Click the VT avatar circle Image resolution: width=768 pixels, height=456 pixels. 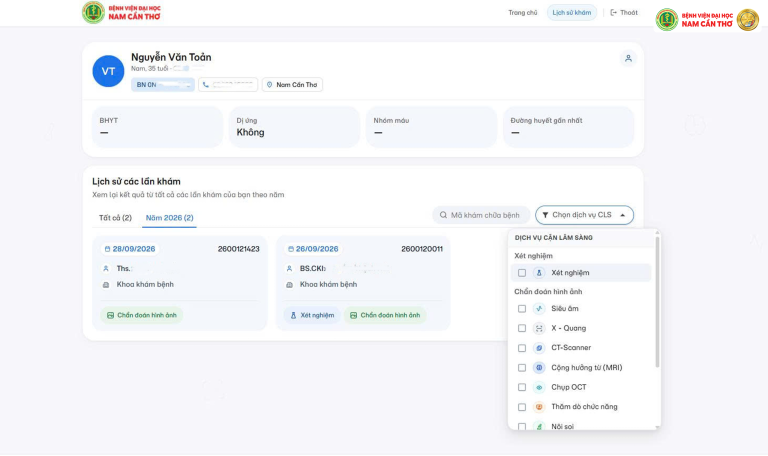pos(108,72)
